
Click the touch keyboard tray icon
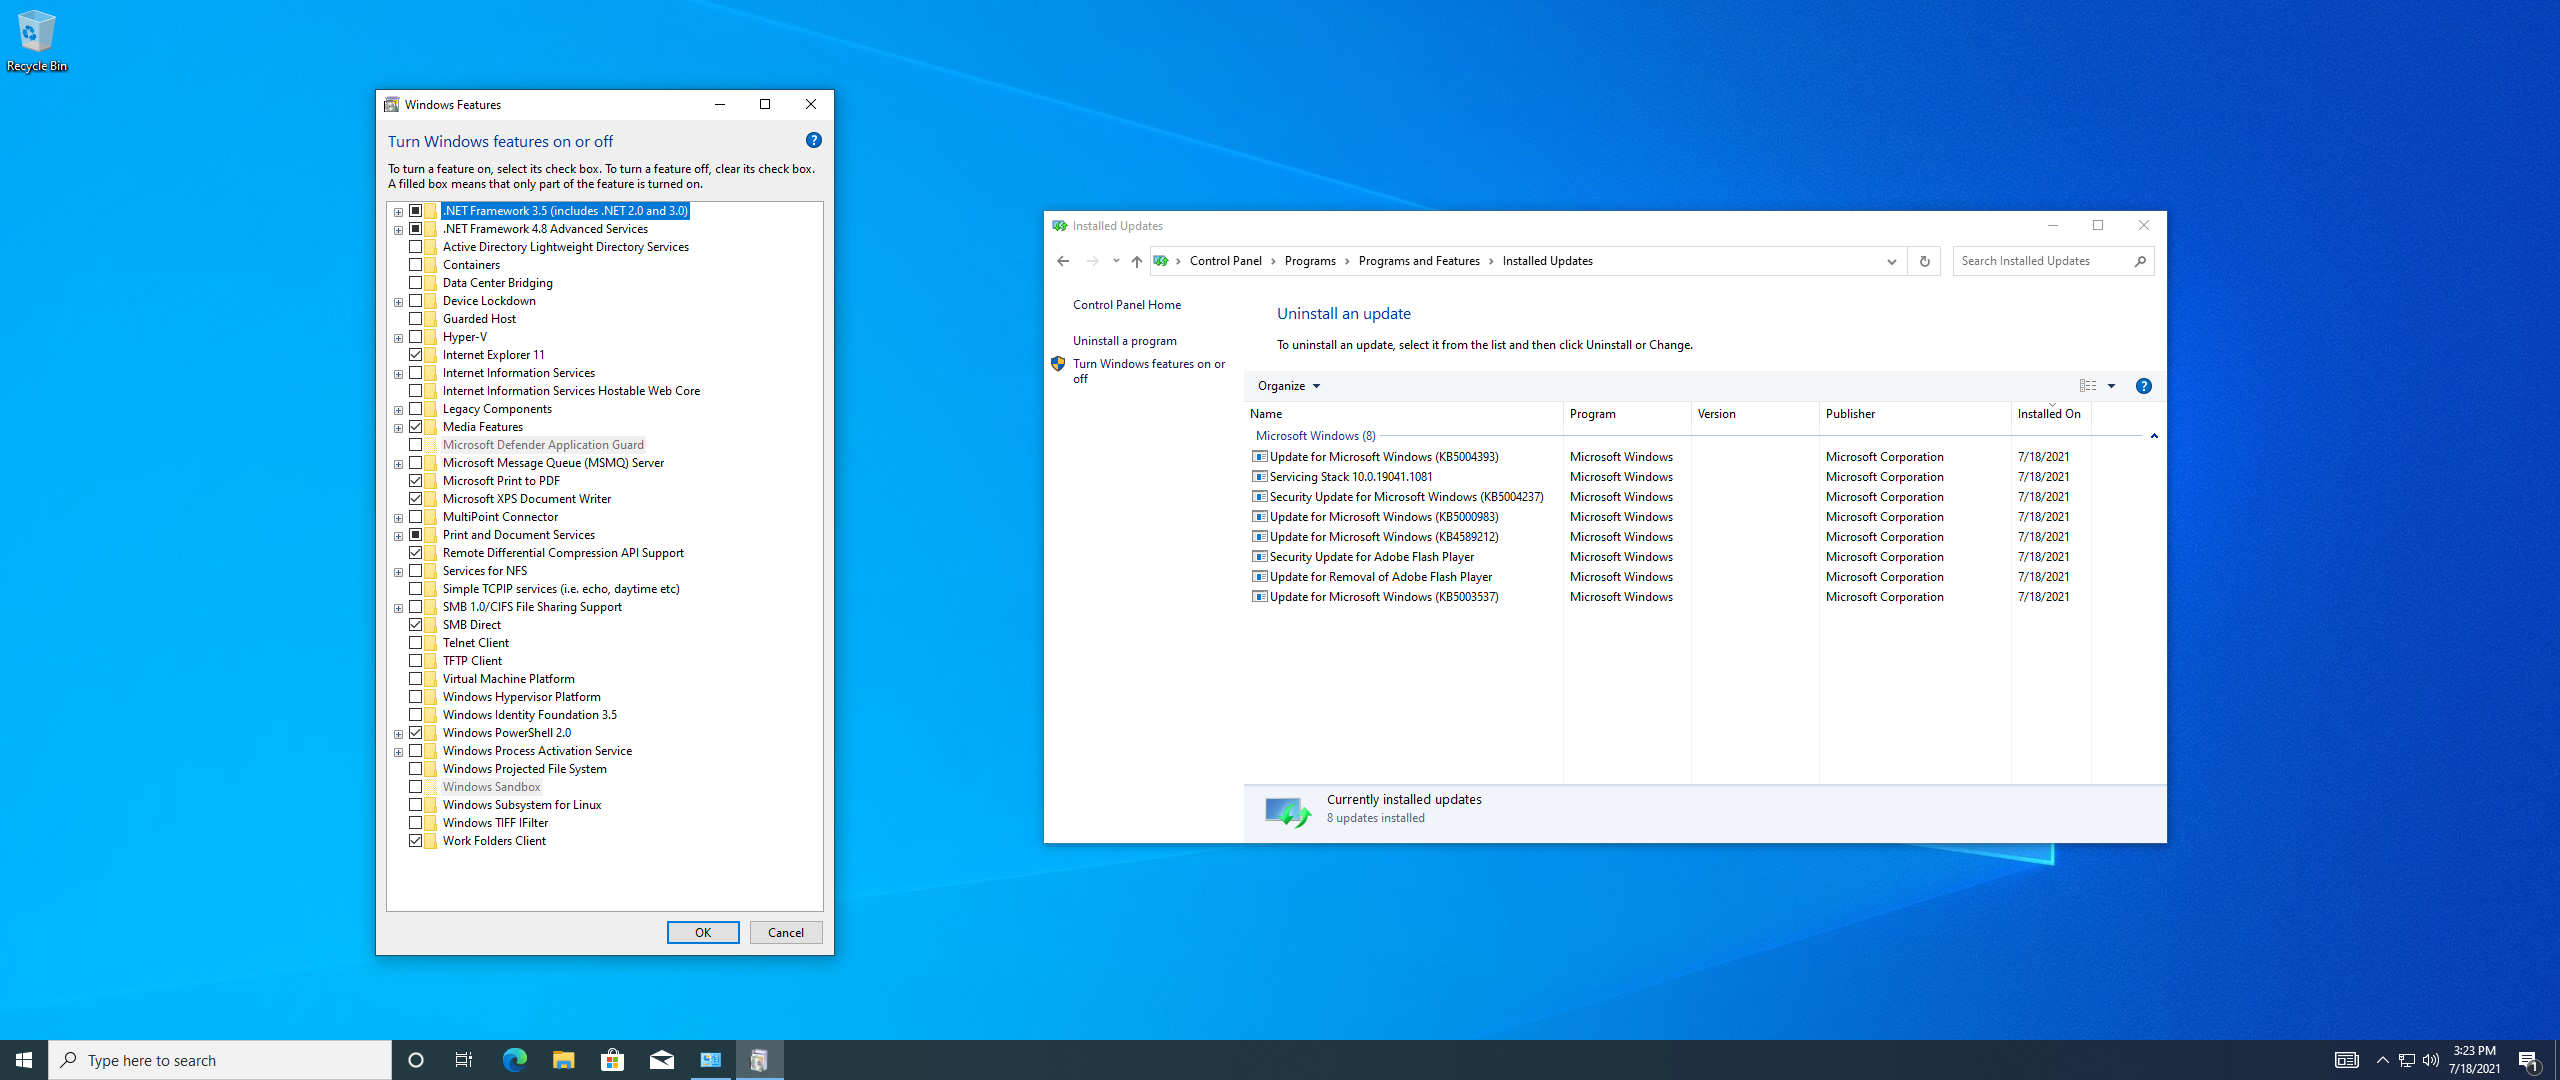click(2346, 1060)
